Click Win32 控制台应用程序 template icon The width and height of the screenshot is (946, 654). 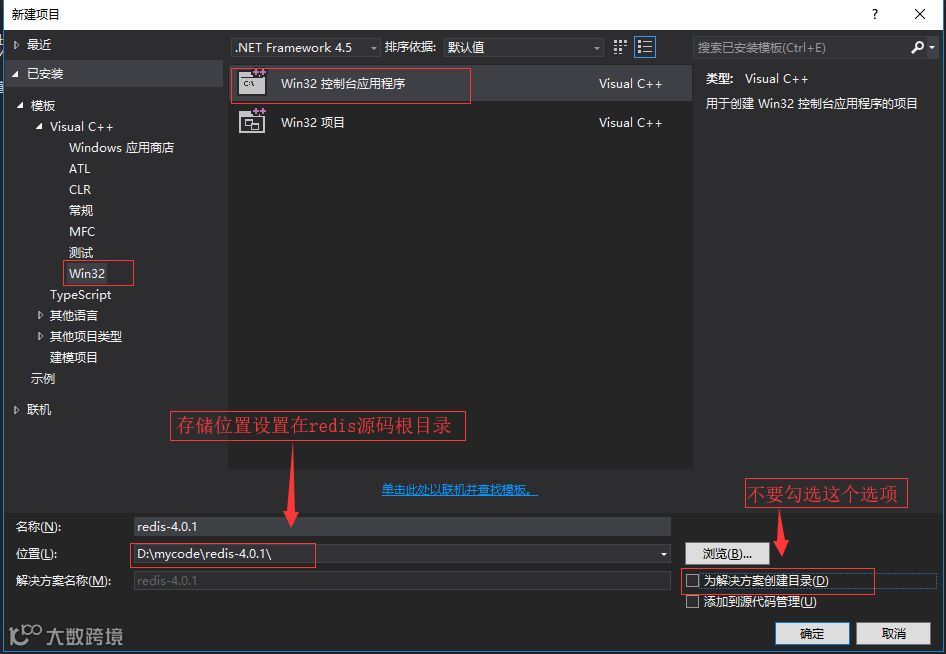pos(252,82)
